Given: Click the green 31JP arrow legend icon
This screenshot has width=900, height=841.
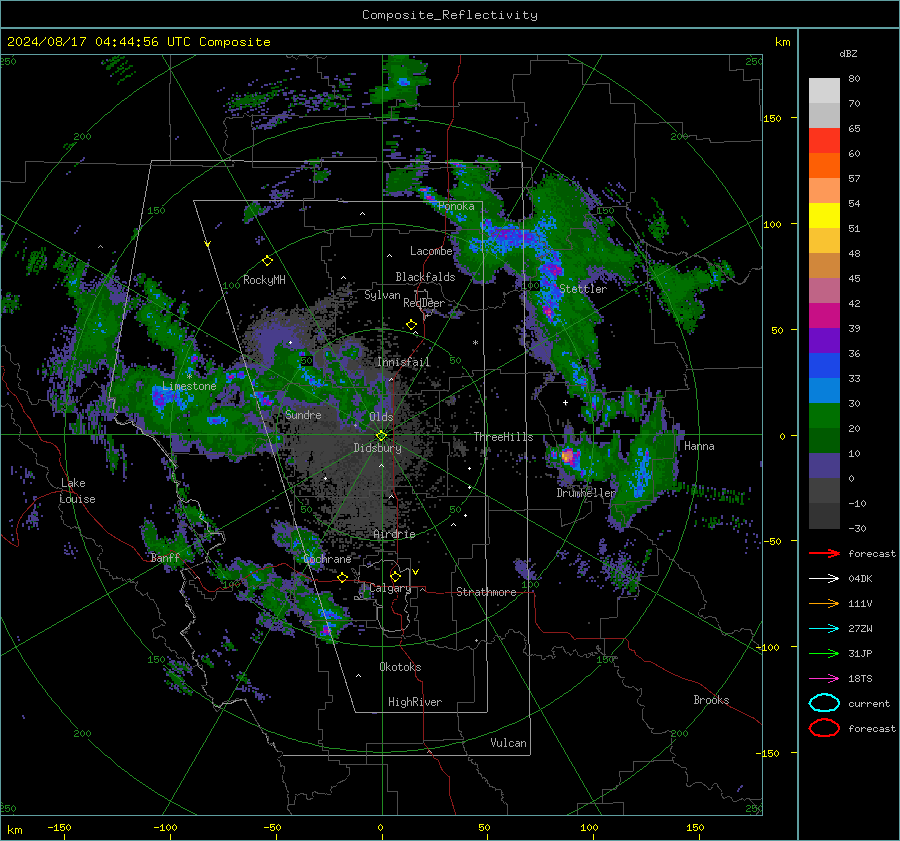Looking at the screenshot, I should point(824,653).
